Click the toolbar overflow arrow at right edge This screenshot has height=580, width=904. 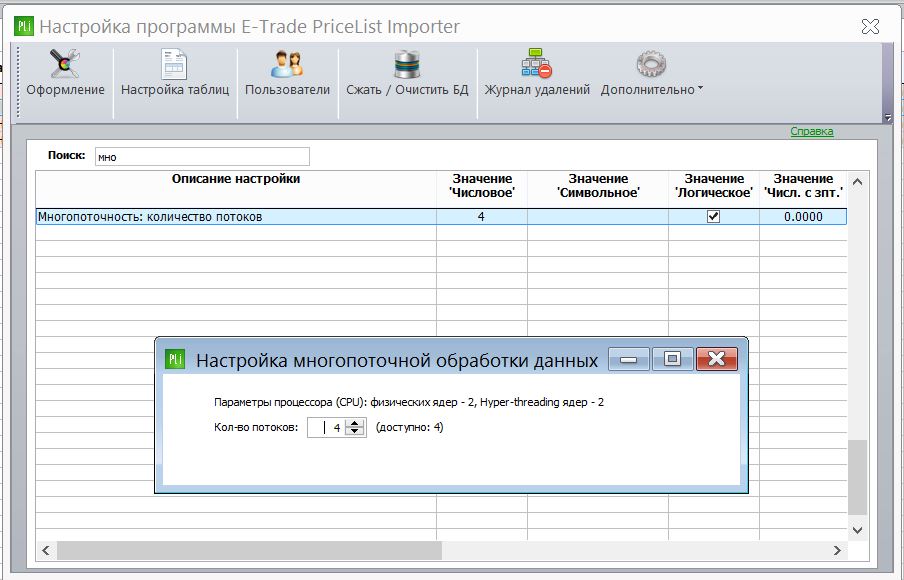click(x=888, y=118)
